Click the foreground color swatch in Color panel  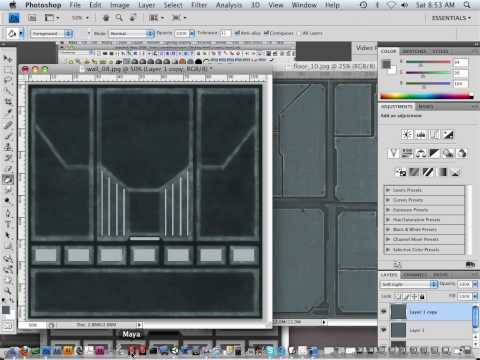point(386,64)
